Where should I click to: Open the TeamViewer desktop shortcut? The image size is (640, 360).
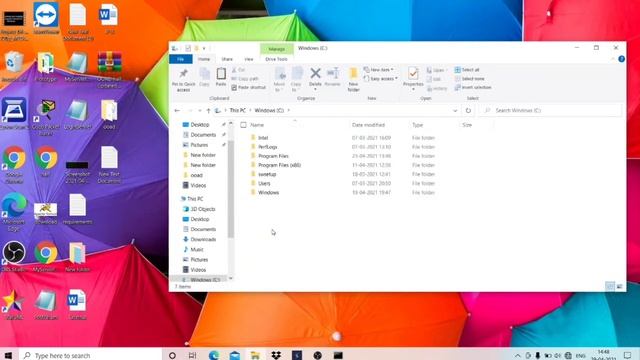pos(46,18)
